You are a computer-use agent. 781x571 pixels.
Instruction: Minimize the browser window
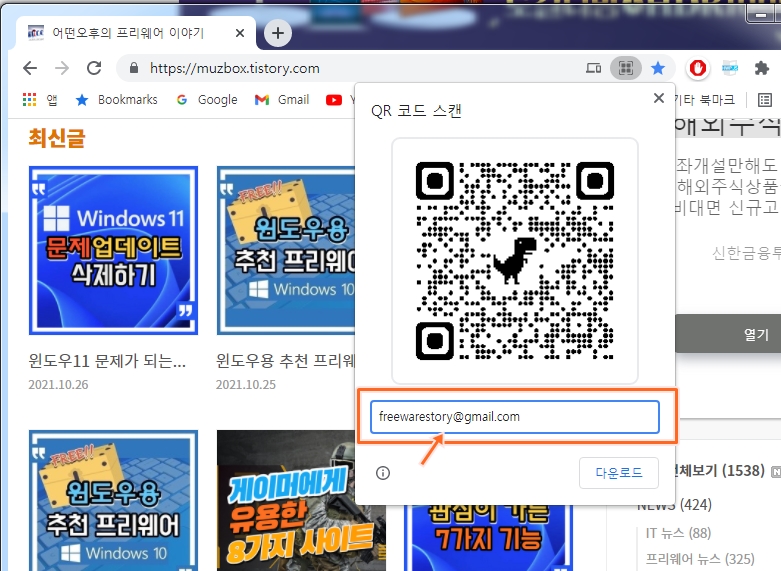click(x=761, y=15)
